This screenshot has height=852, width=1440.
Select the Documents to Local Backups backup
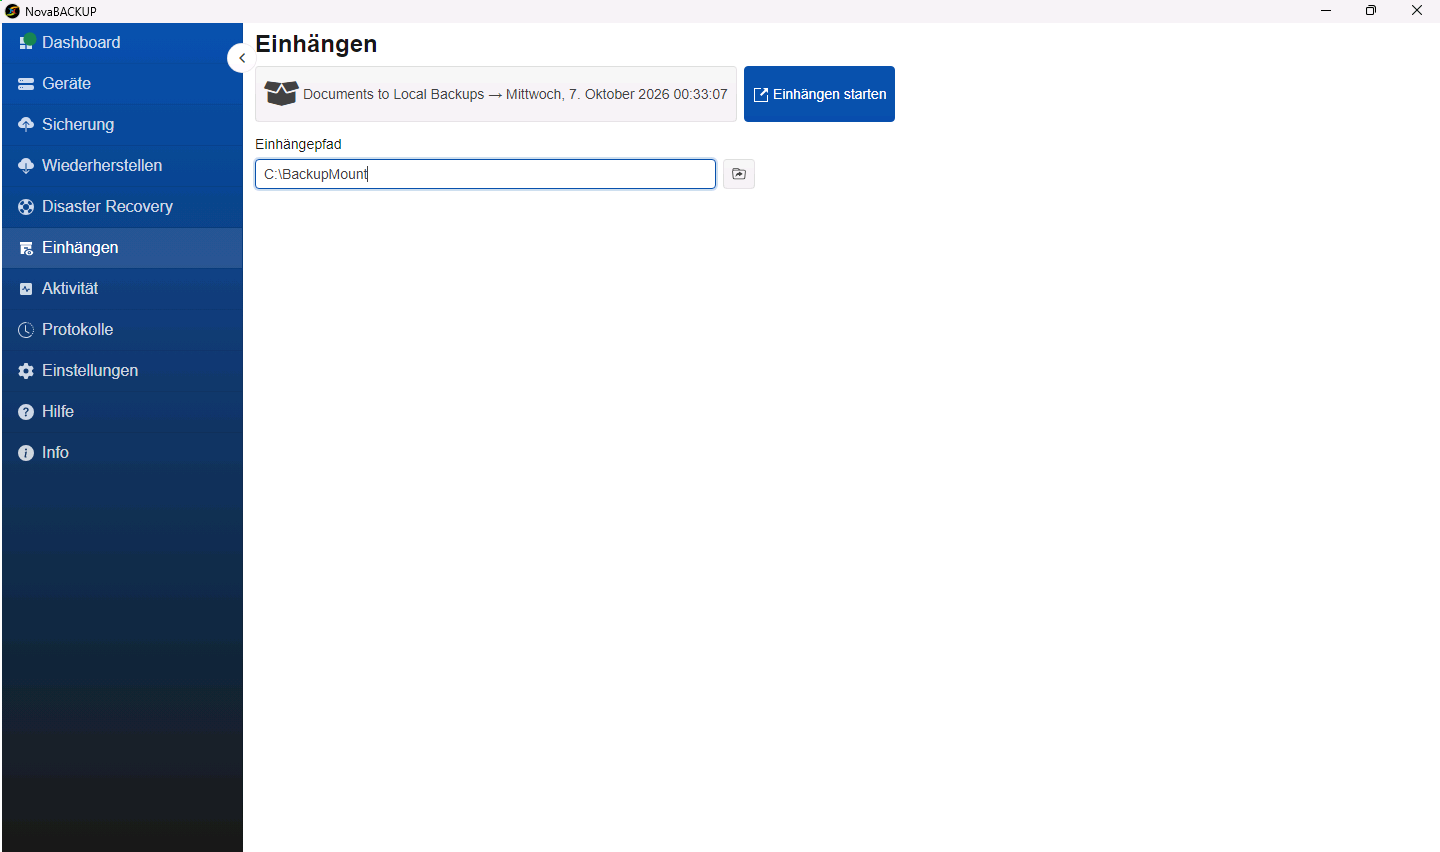[x=496, y=94]
